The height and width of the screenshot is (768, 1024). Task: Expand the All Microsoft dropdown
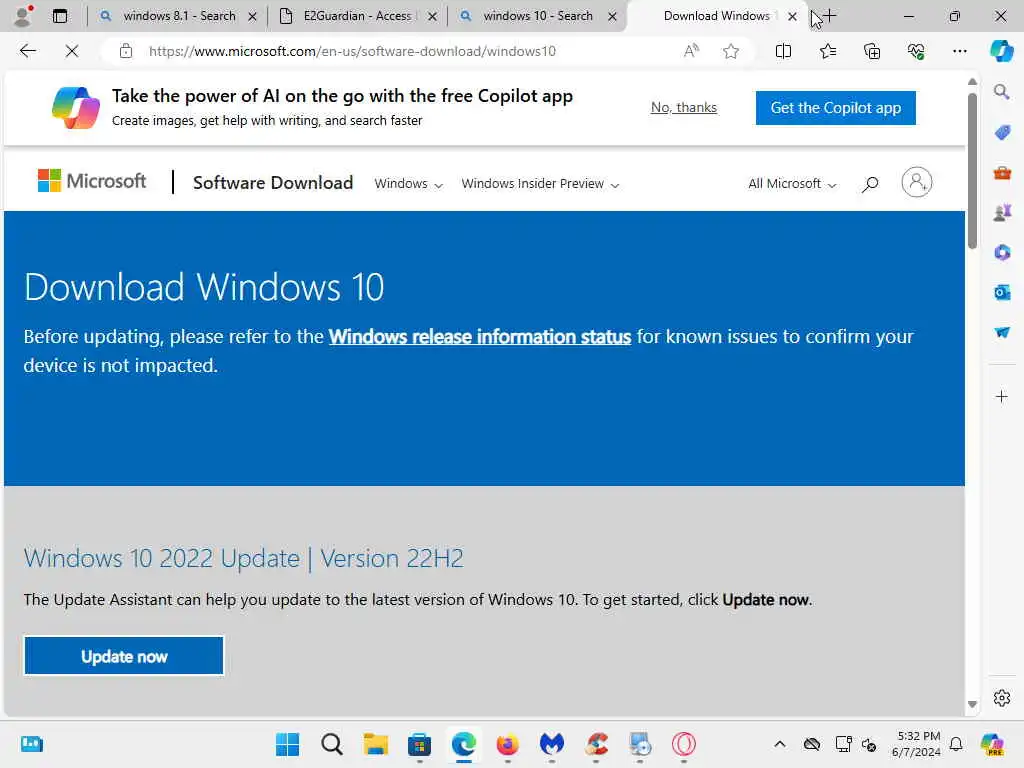[792, 184]
